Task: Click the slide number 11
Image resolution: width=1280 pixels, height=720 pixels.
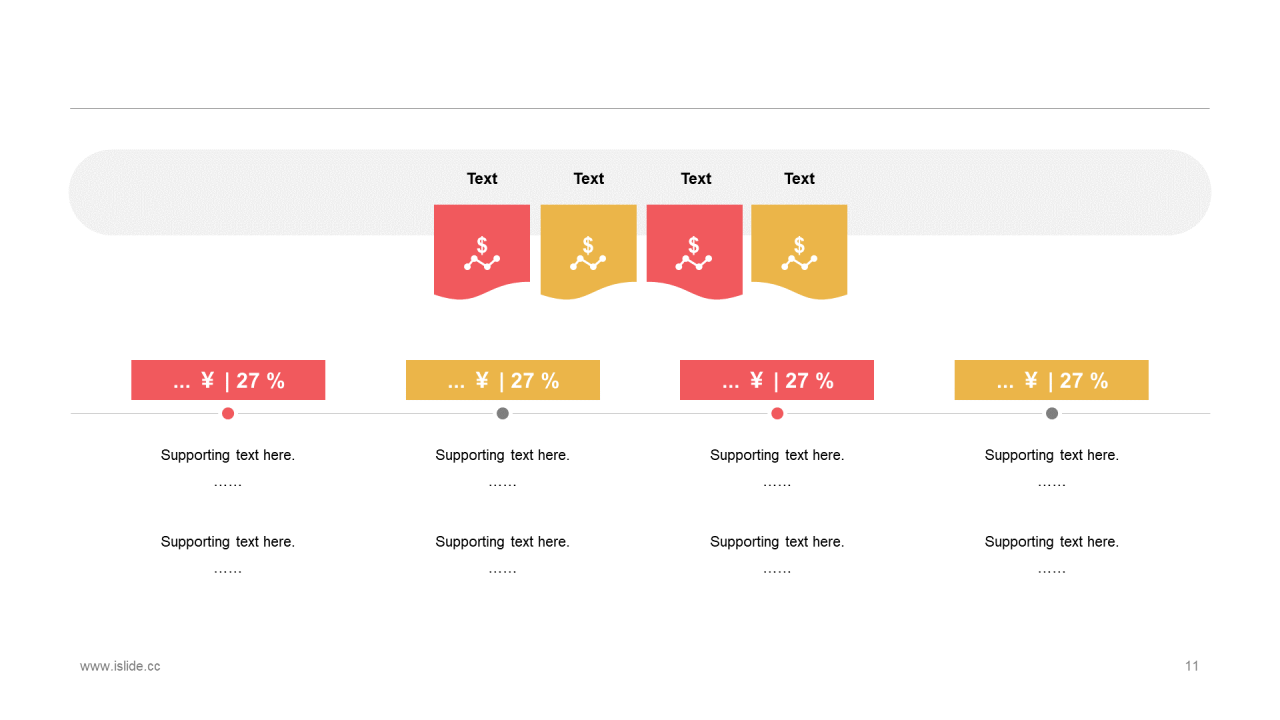Action: pyautogui.click(x=1192, y=666)
